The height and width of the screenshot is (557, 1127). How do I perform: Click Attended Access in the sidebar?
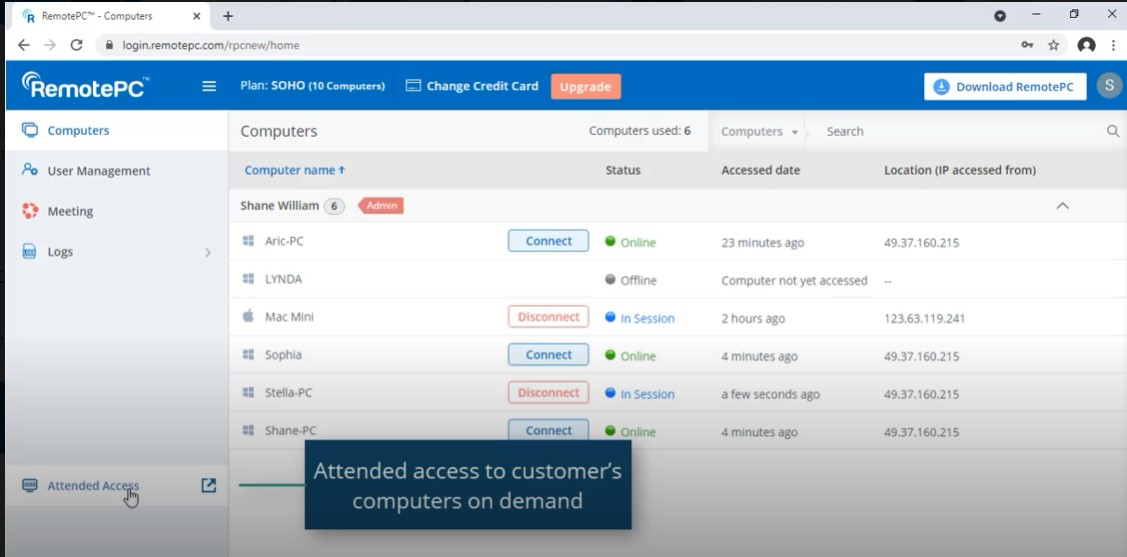(93, 486)
